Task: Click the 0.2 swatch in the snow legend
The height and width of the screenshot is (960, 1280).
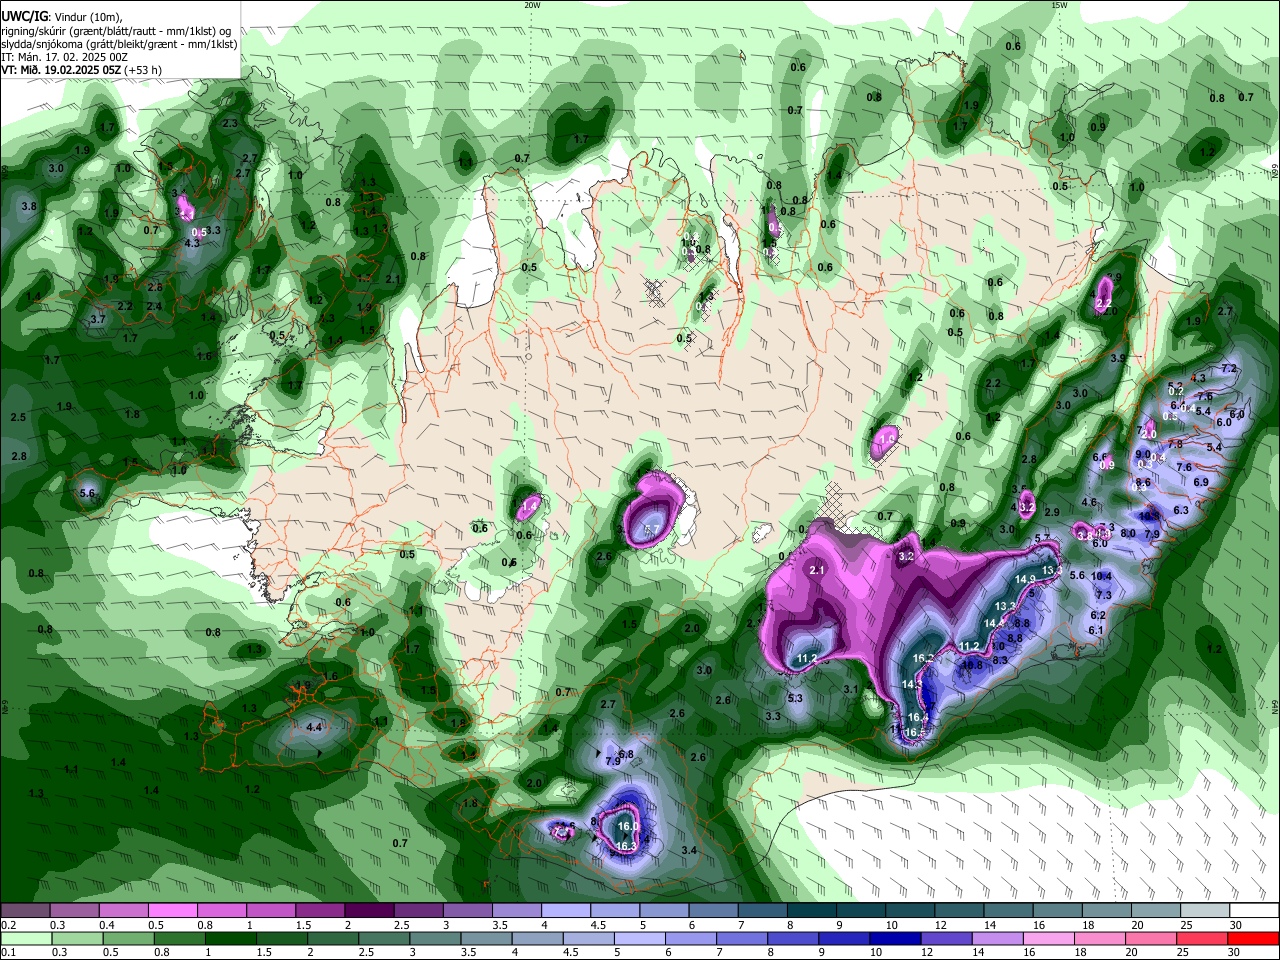Action: [x=25, y=911]
